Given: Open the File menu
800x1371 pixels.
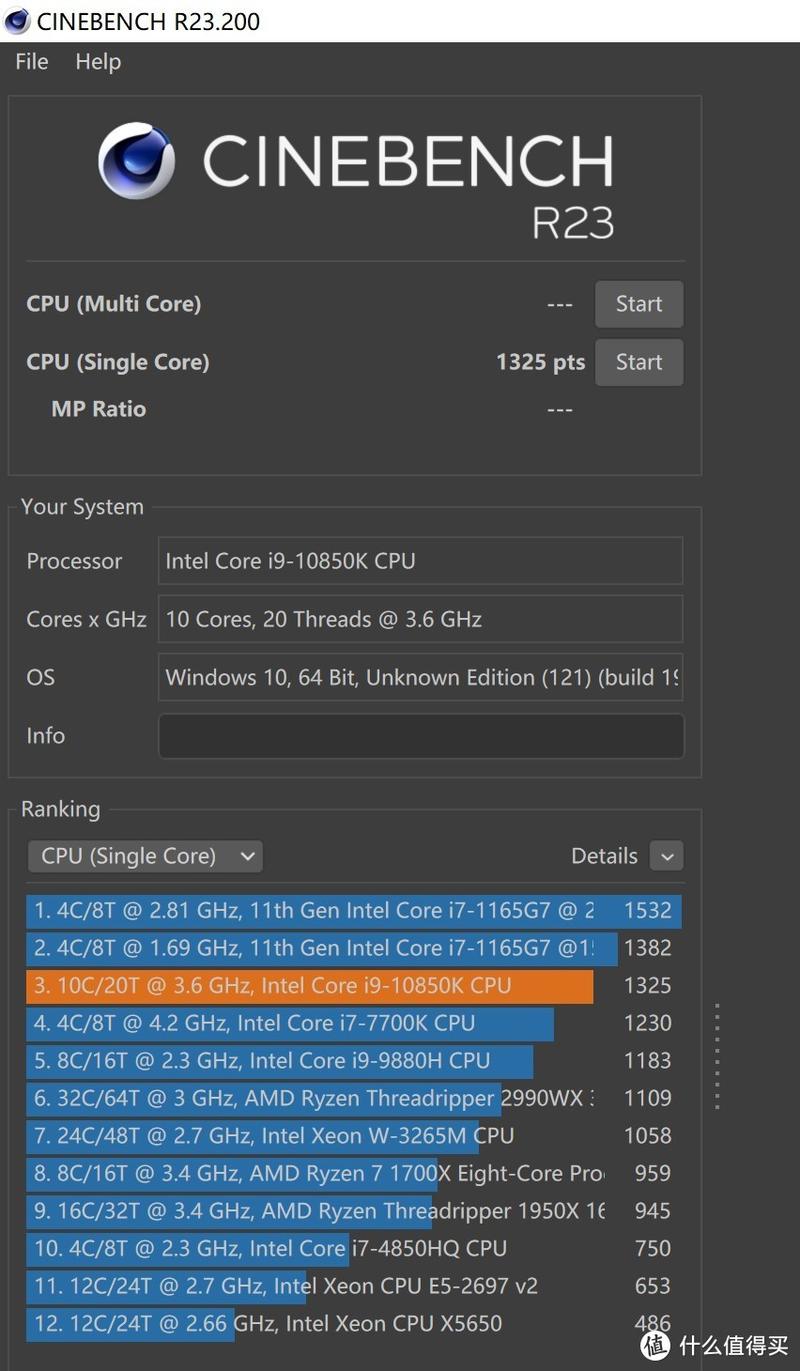Looking at the screenshot, I should 32,61.
